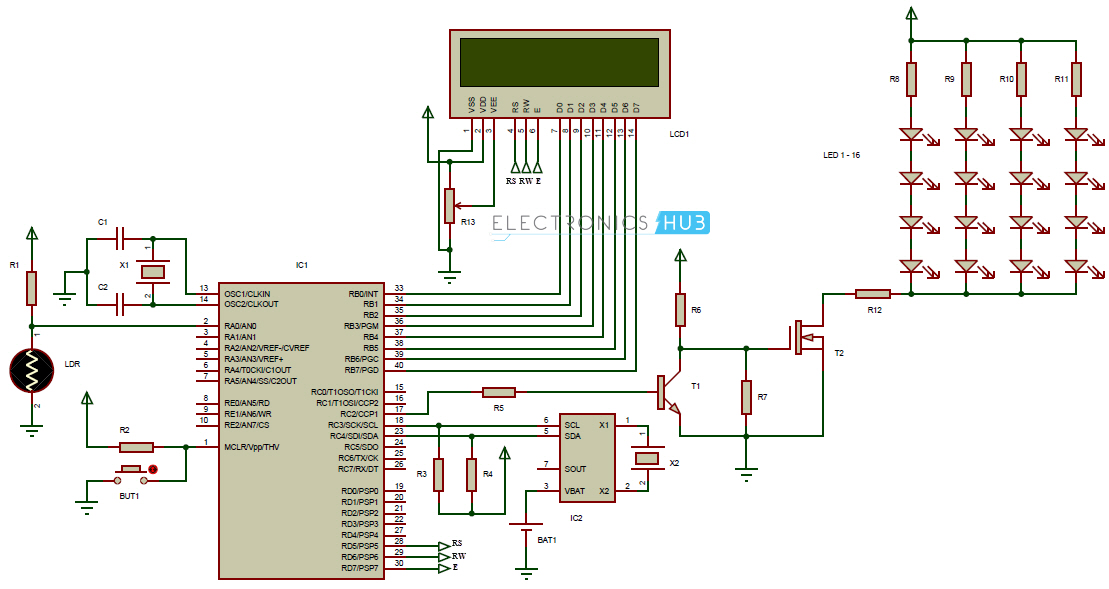This screenshot has height=589, width=1109.
Task: Select the RB0/INT pin label
Action: click(x=364, y=293)
